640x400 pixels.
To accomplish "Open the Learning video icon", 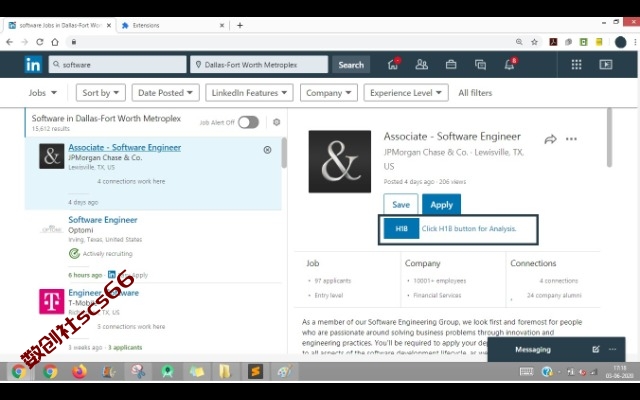I will click(606, 64).
